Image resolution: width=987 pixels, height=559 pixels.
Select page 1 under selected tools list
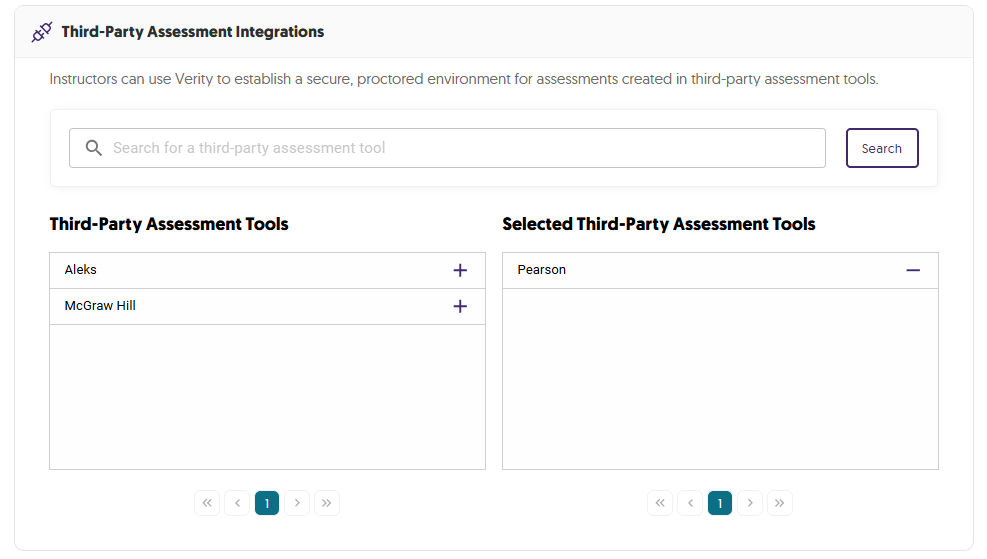[x=720, y=503]
